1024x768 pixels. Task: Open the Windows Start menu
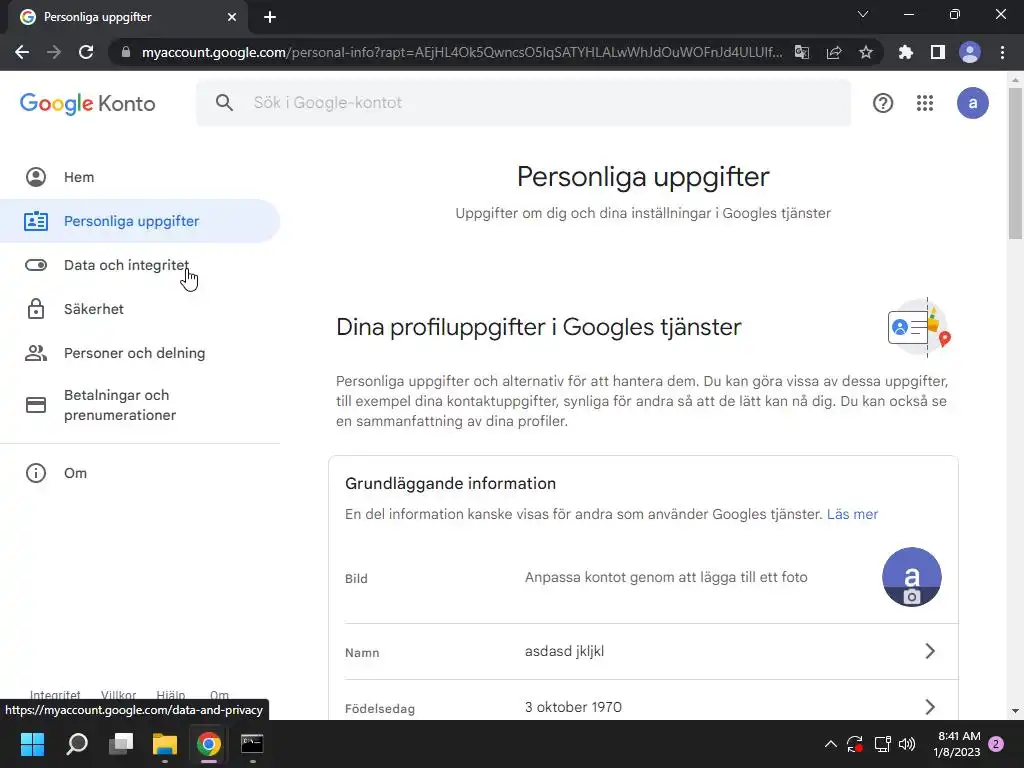pos(32,744)
